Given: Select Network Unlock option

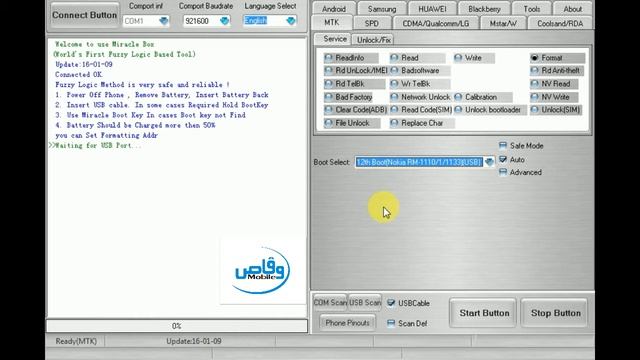Looking at the screenshot, I should click(420, 97).
